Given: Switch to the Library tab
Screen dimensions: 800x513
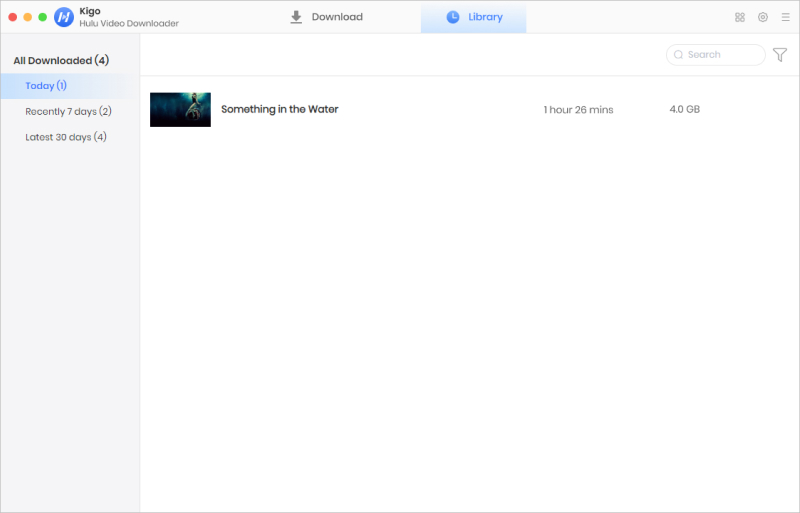Looking at the screenshot, I should click(x=473, y=17).
